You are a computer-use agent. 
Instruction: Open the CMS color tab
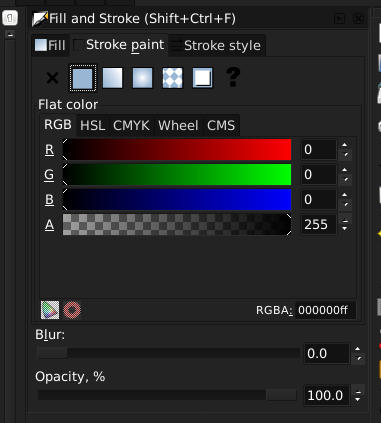221,126
